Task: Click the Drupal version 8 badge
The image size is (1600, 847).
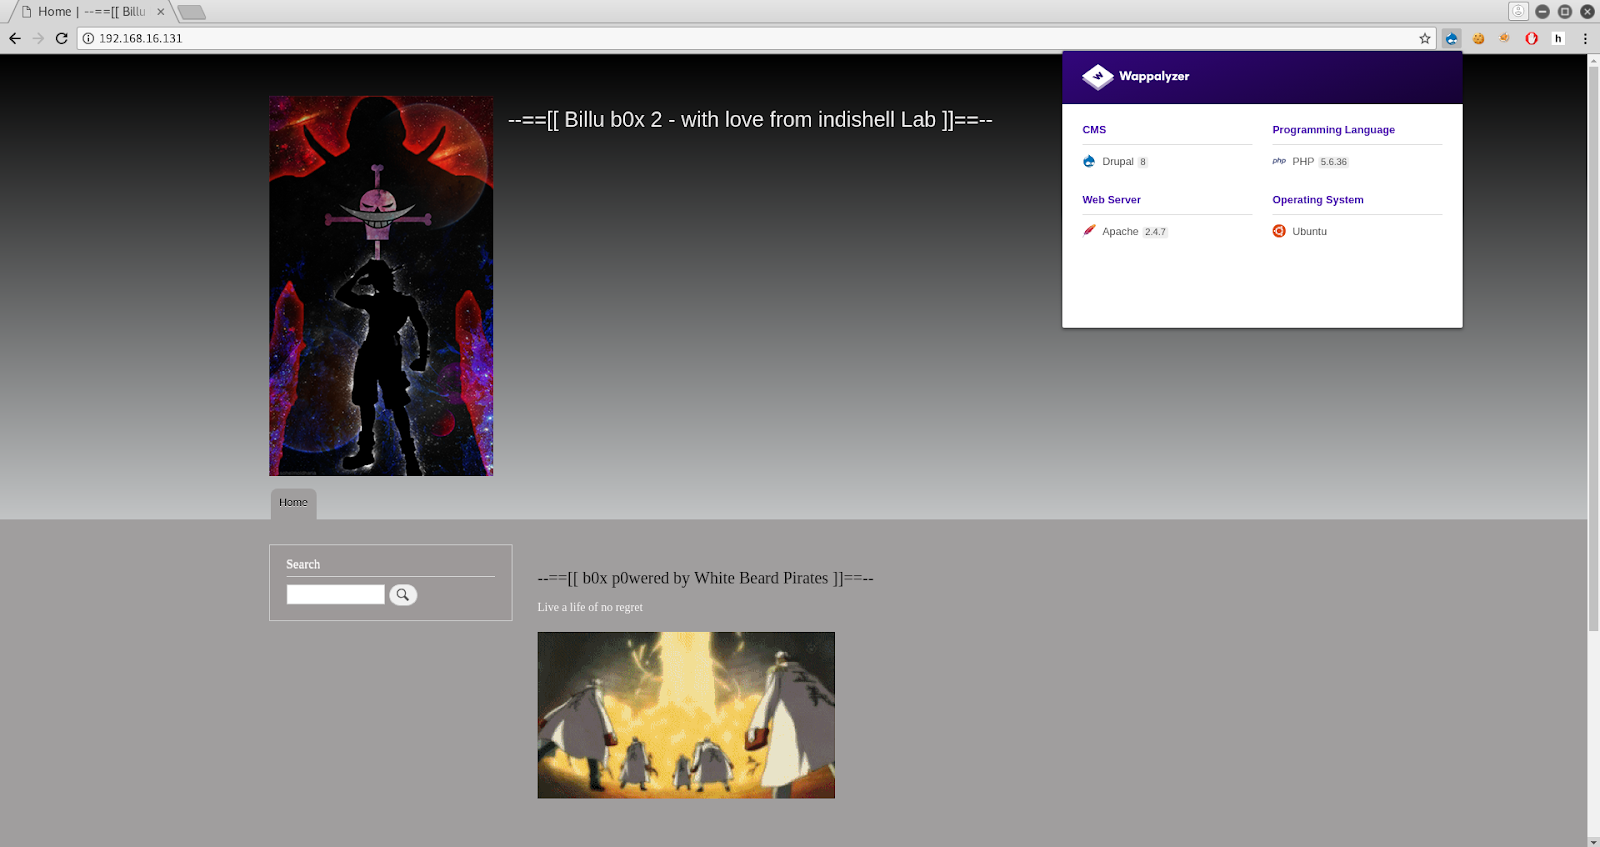Action: 1143,162
